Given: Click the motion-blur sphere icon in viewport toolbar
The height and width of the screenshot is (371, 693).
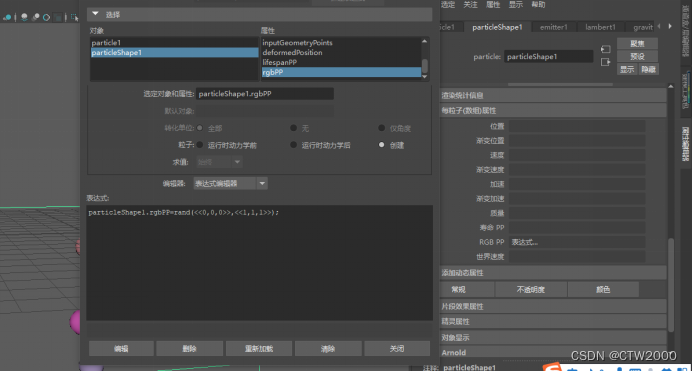Looking at the screenshot, I should pos(36,18).
